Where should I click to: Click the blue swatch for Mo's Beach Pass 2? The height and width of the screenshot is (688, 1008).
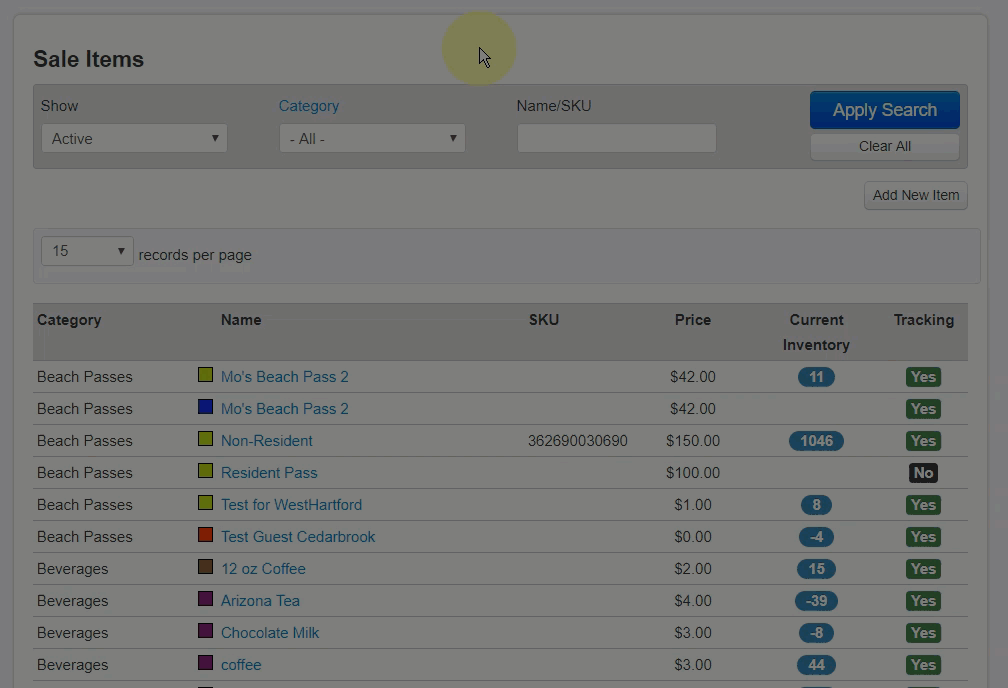click(205, 407)
